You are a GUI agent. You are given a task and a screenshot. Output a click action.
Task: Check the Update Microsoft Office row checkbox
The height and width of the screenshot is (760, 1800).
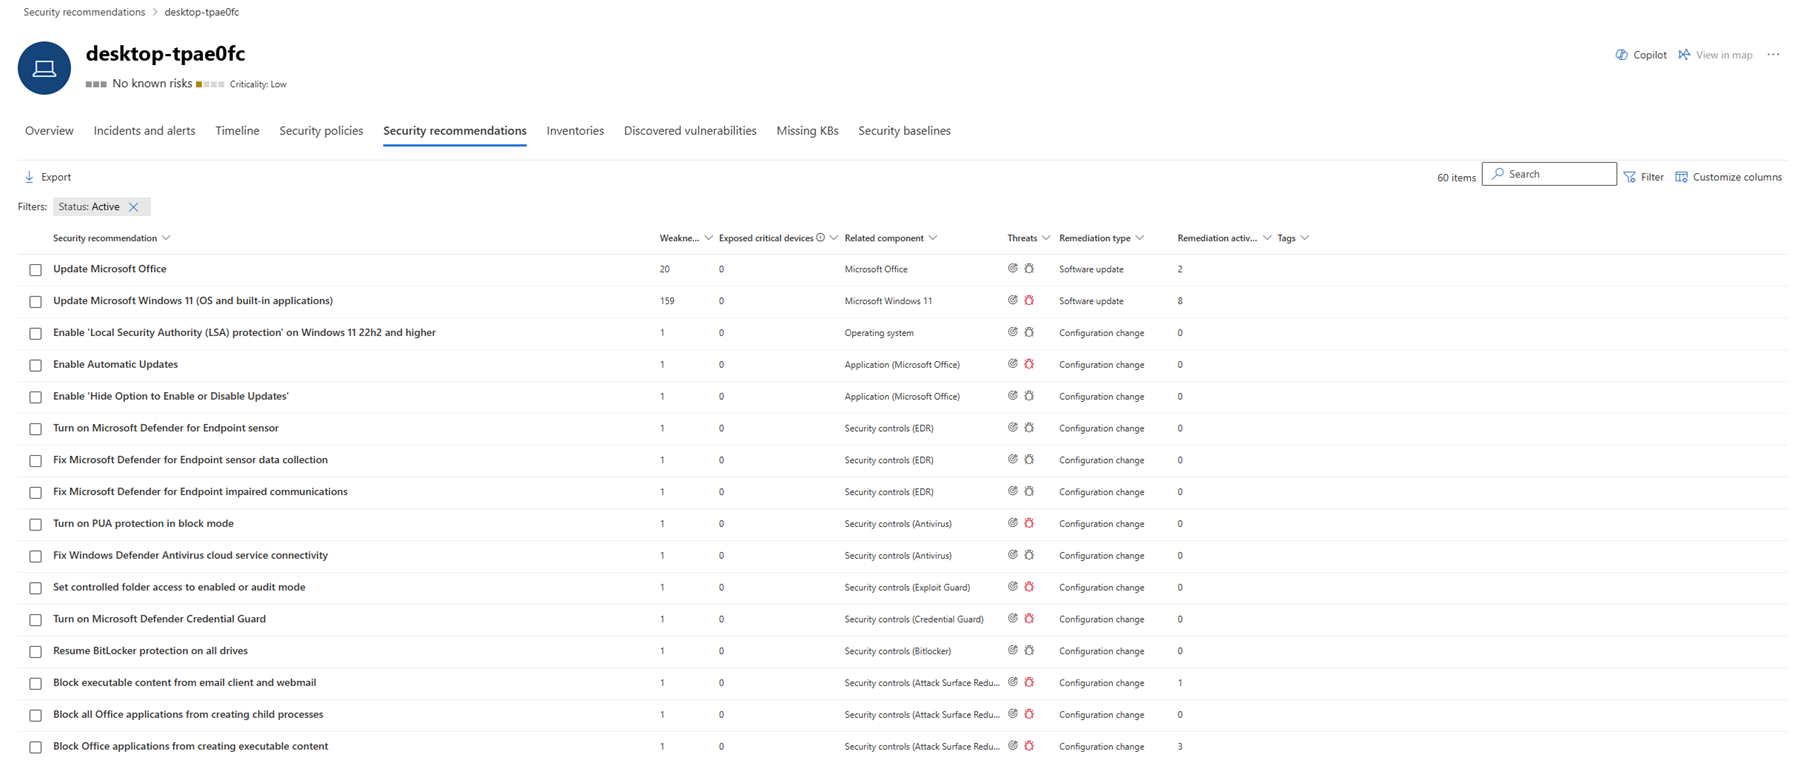36,270
